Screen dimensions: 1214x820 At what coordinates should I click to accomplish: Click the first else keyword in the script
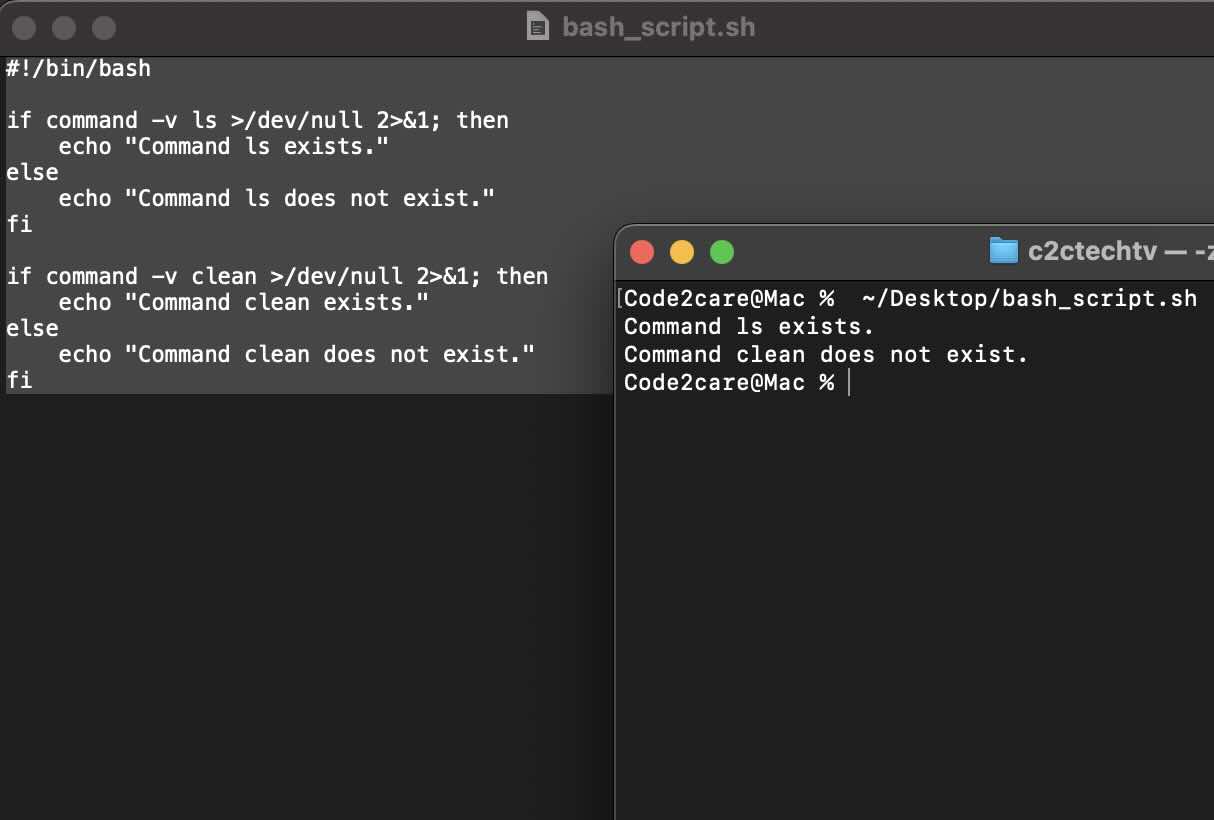[31, 172]
